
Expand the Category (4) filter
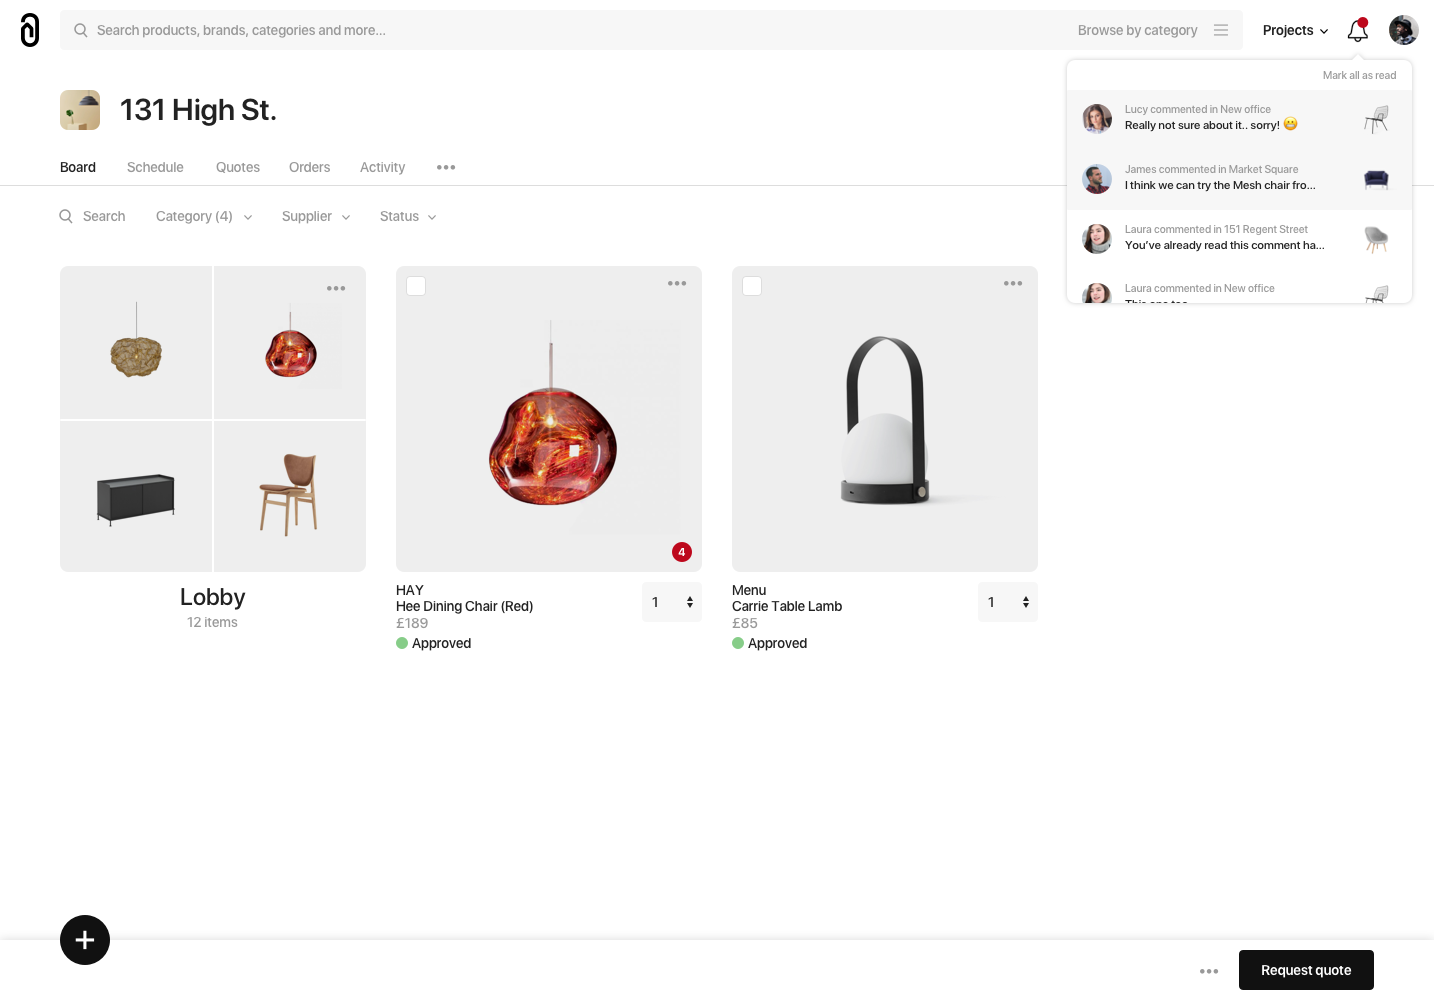(204, 216)
